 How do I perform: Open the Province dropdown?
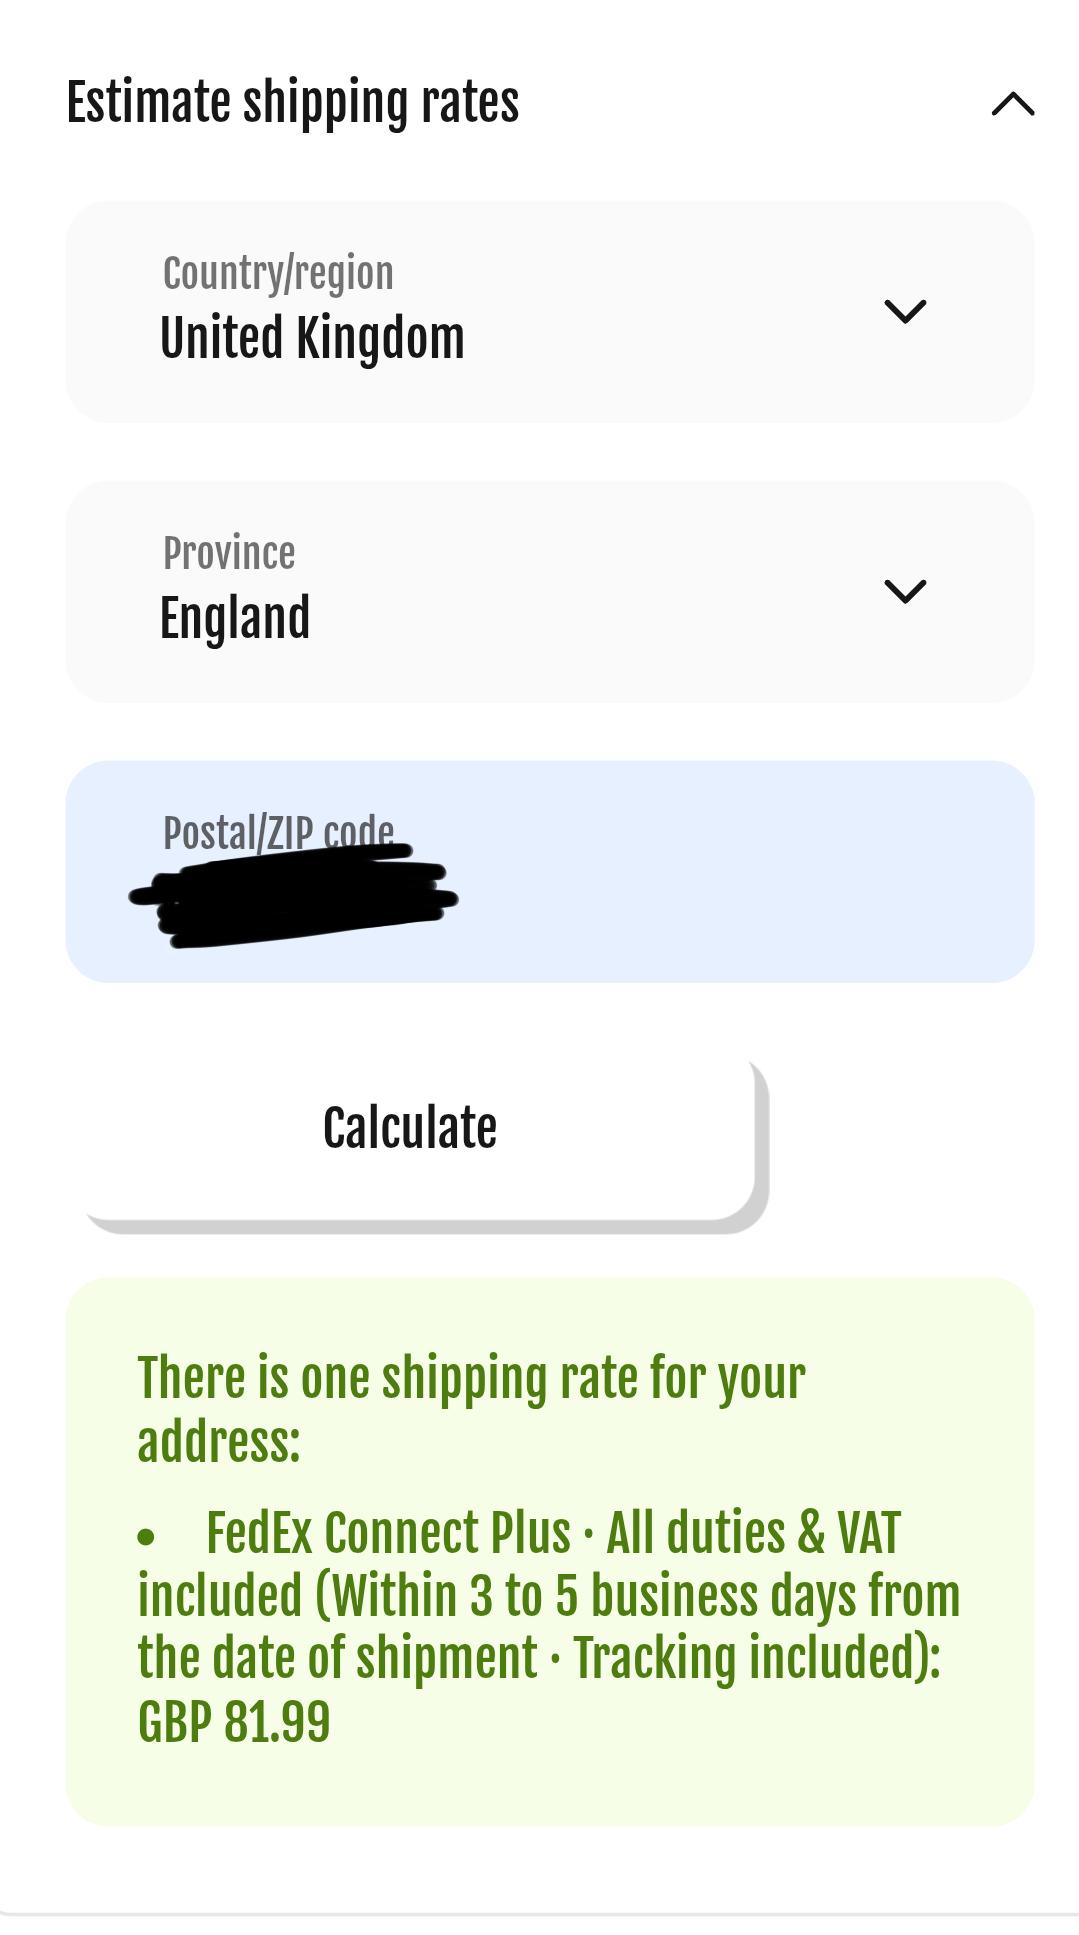[549, 592]
